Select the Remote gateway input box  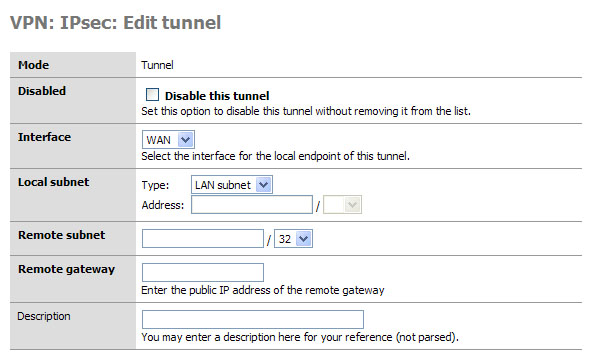(x=203, y=273)
